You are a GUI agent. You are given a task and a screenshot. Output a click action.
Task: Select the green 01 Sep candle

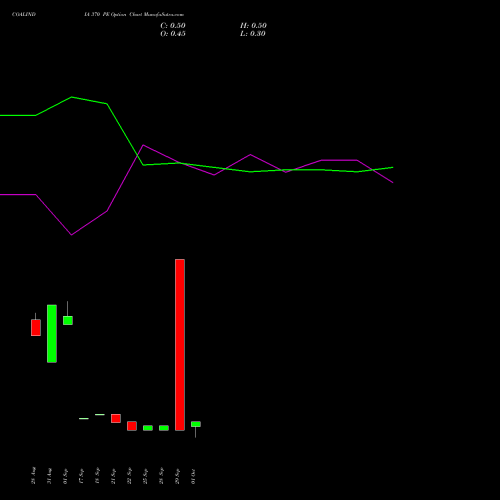tap(68, 320)
